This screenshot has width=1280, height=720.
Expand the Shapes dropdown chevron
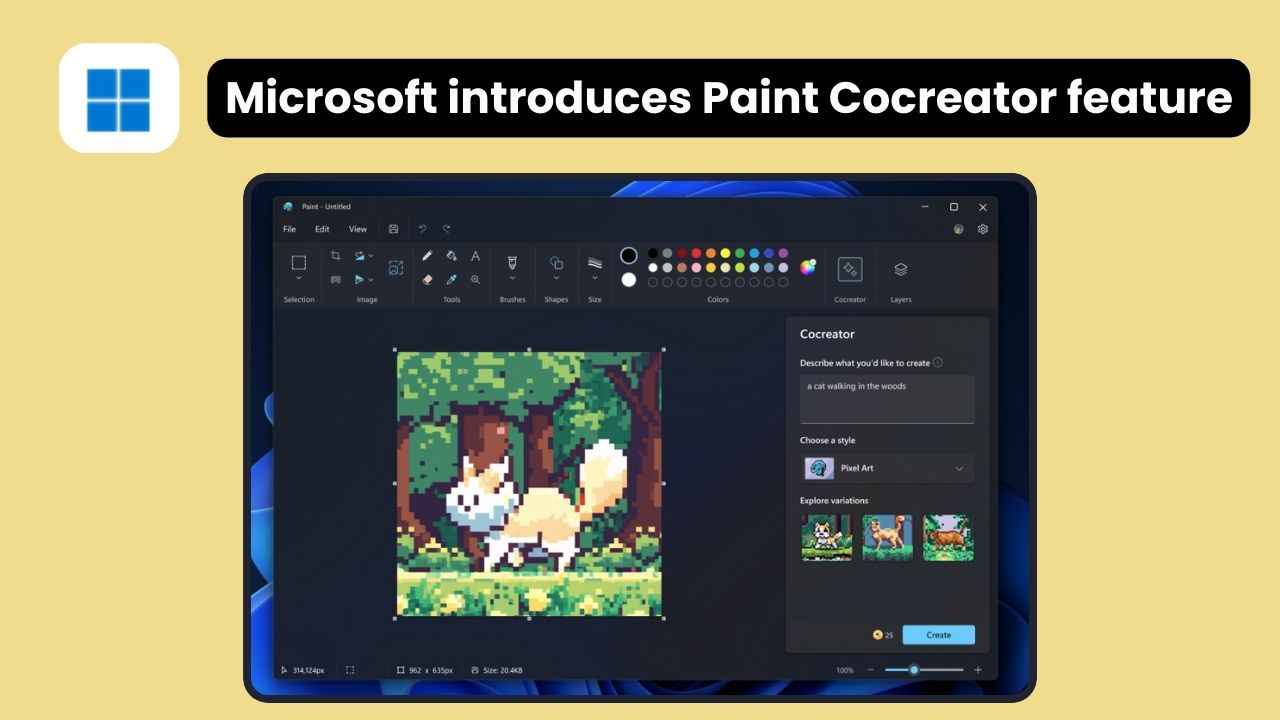(x=557, y=278)
